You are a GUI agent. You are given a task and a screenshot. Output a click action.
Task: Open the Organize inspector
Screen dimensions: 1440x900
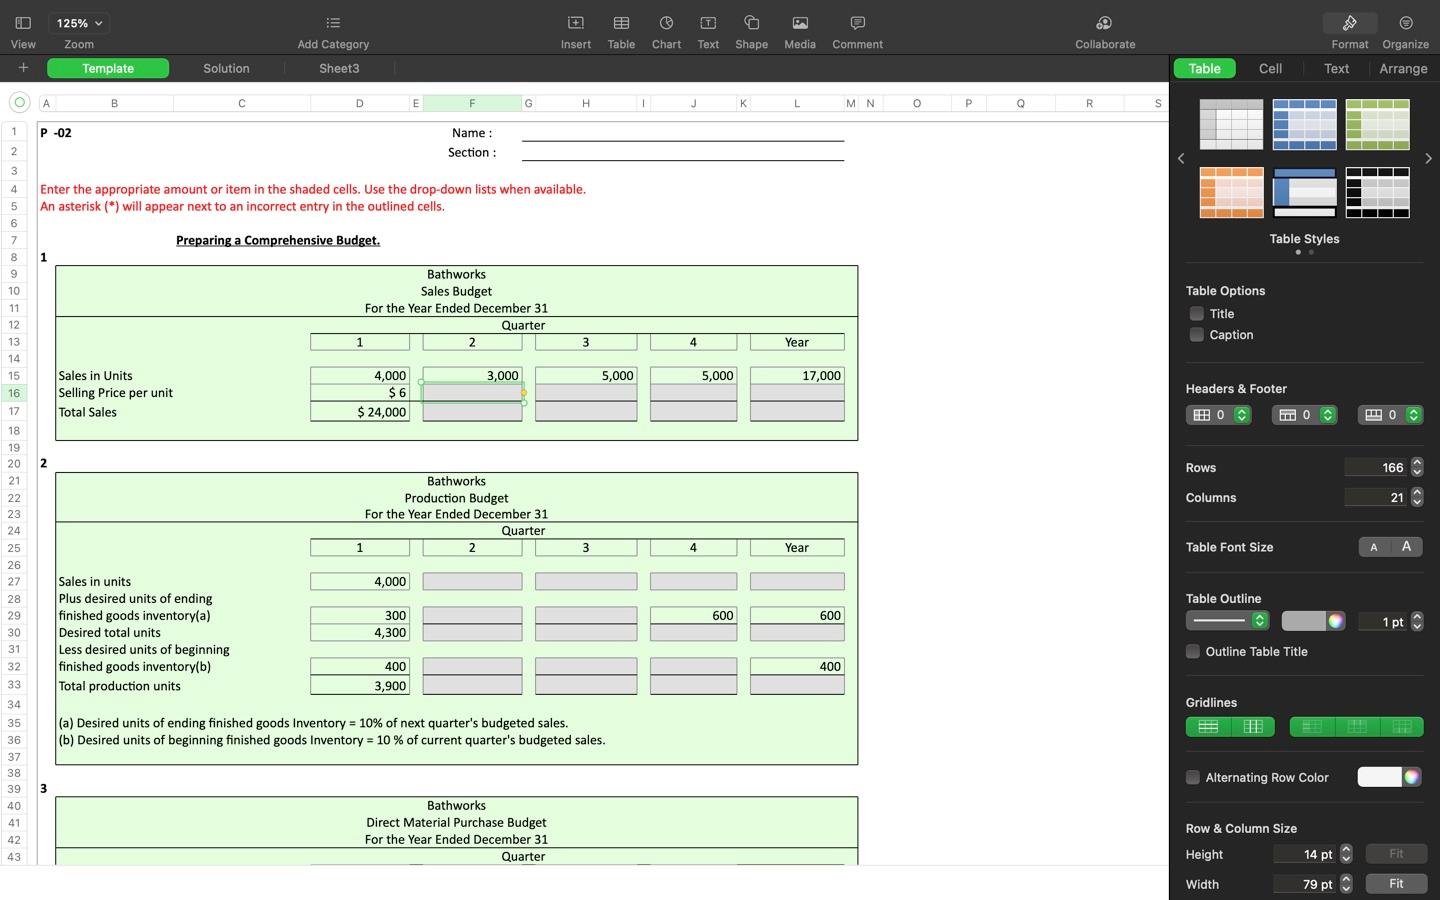point(1406,23)
